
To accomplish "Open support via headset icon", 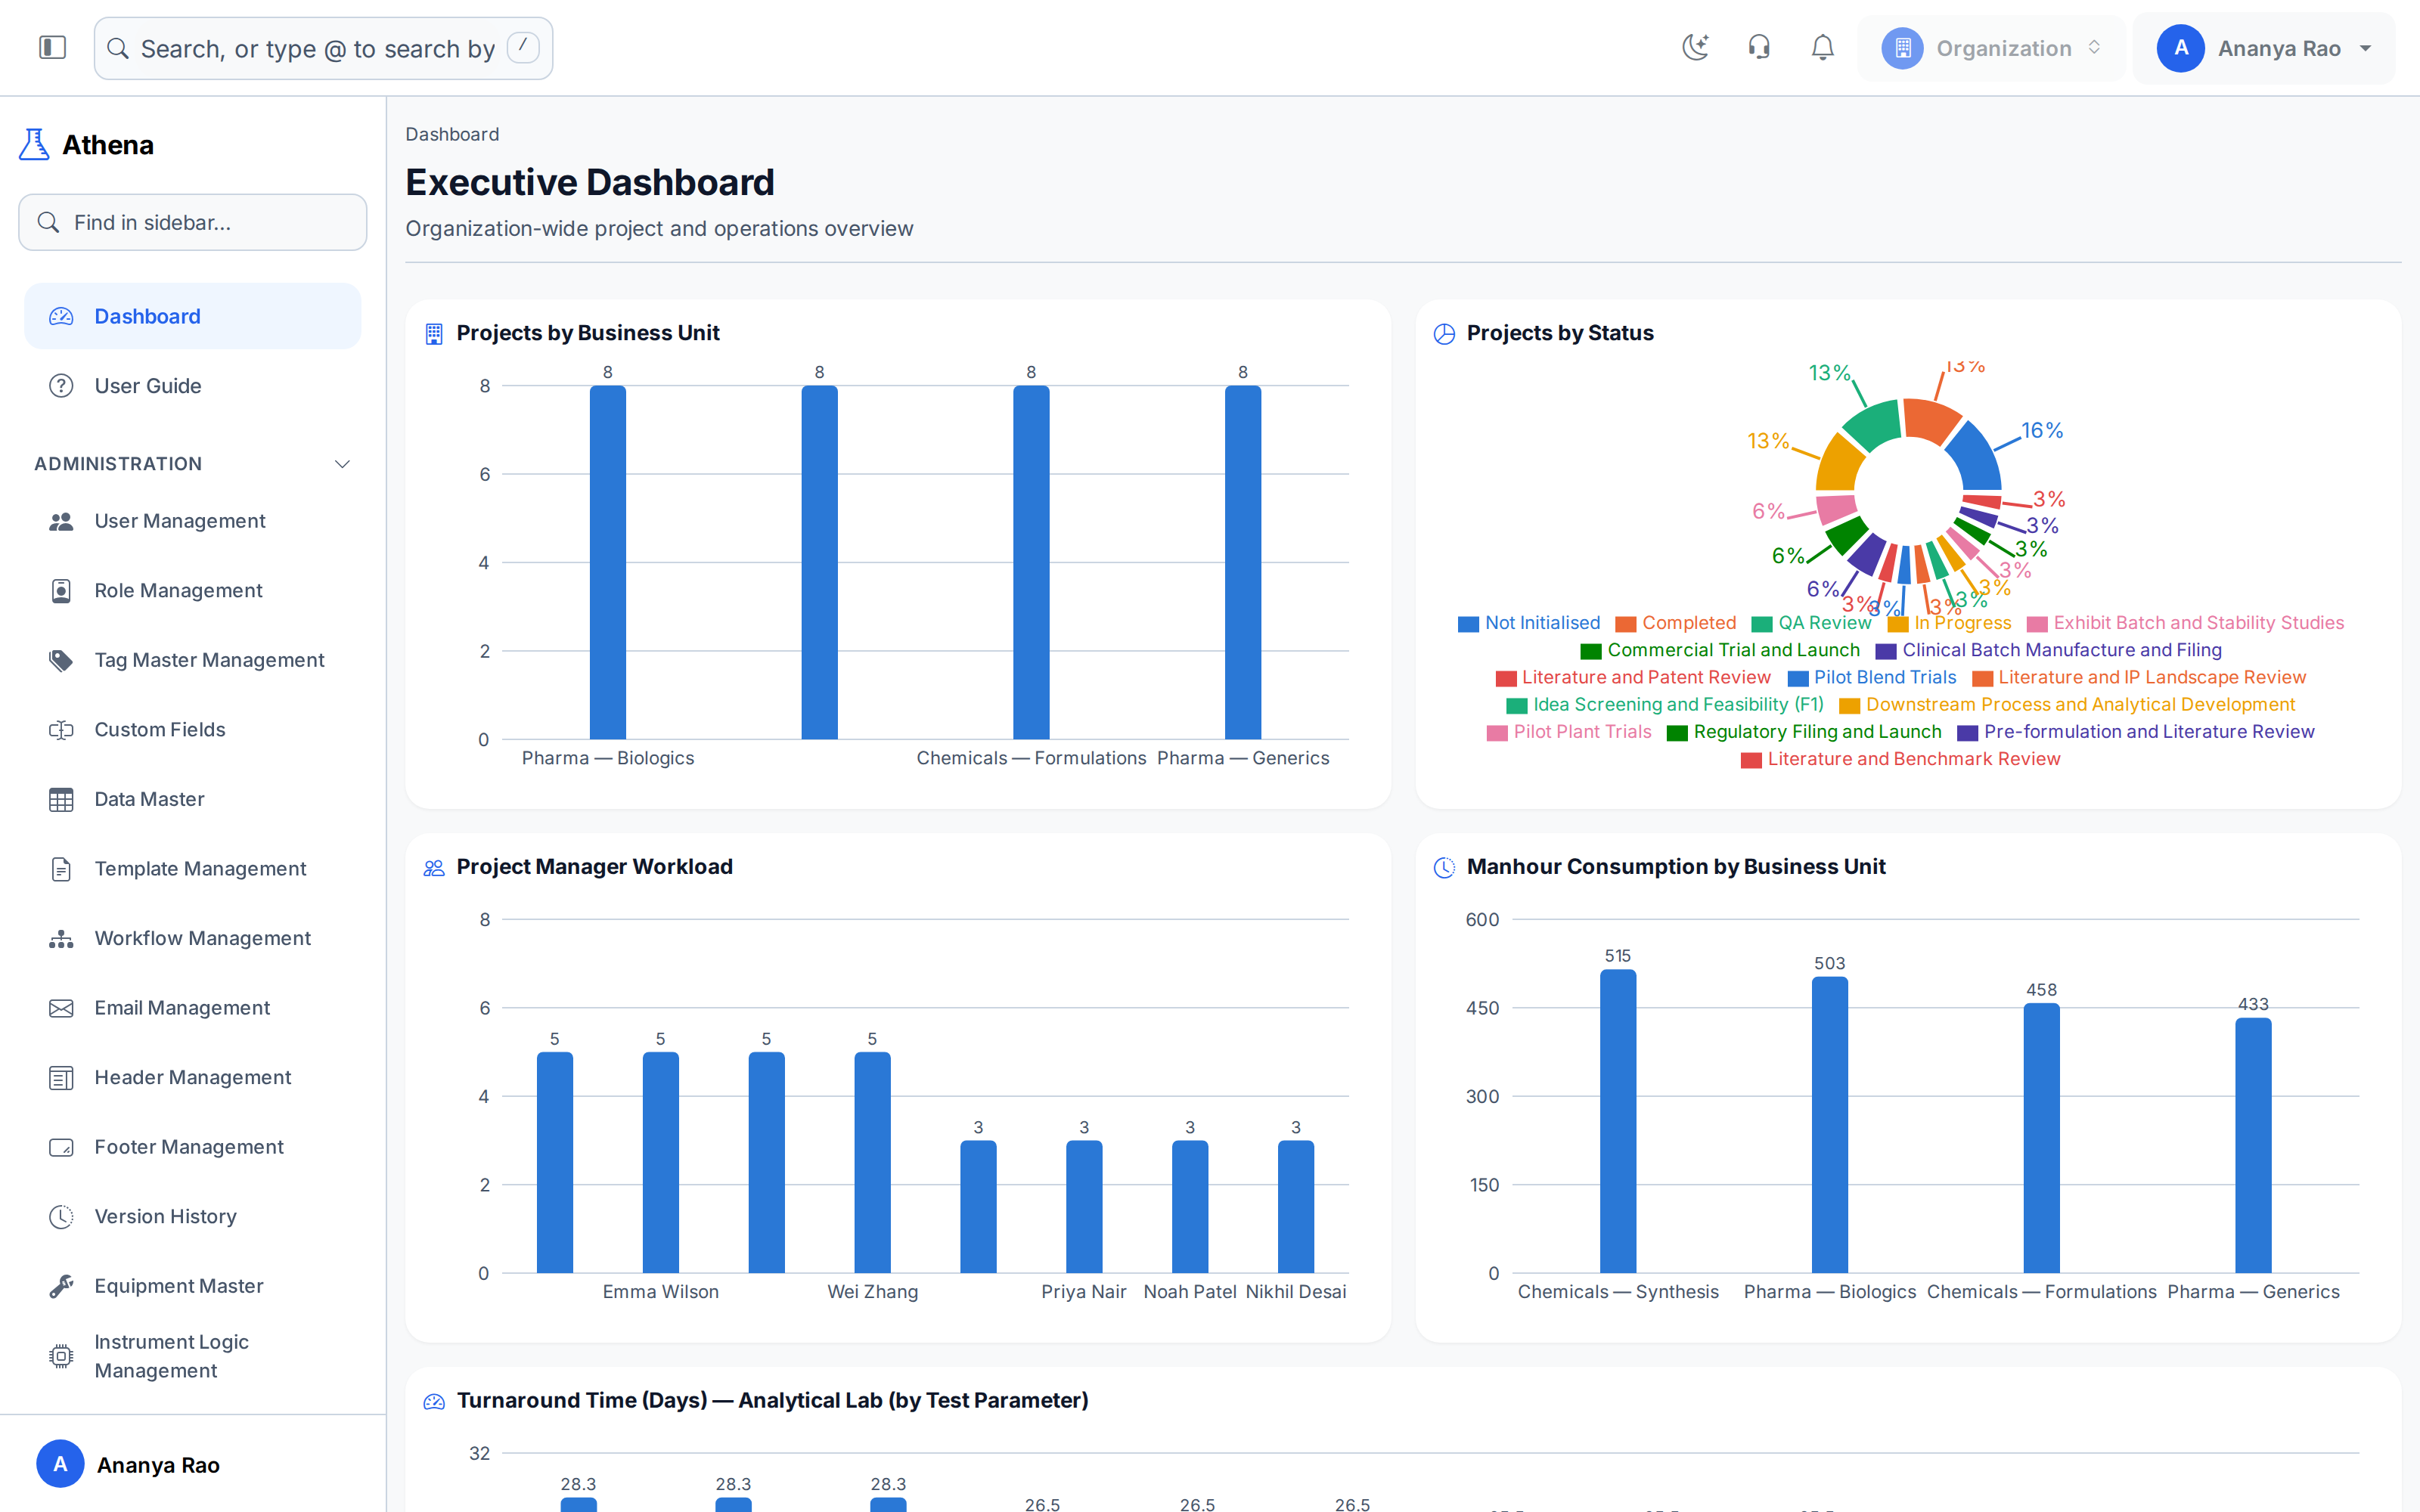I will tap(1759, 48).
